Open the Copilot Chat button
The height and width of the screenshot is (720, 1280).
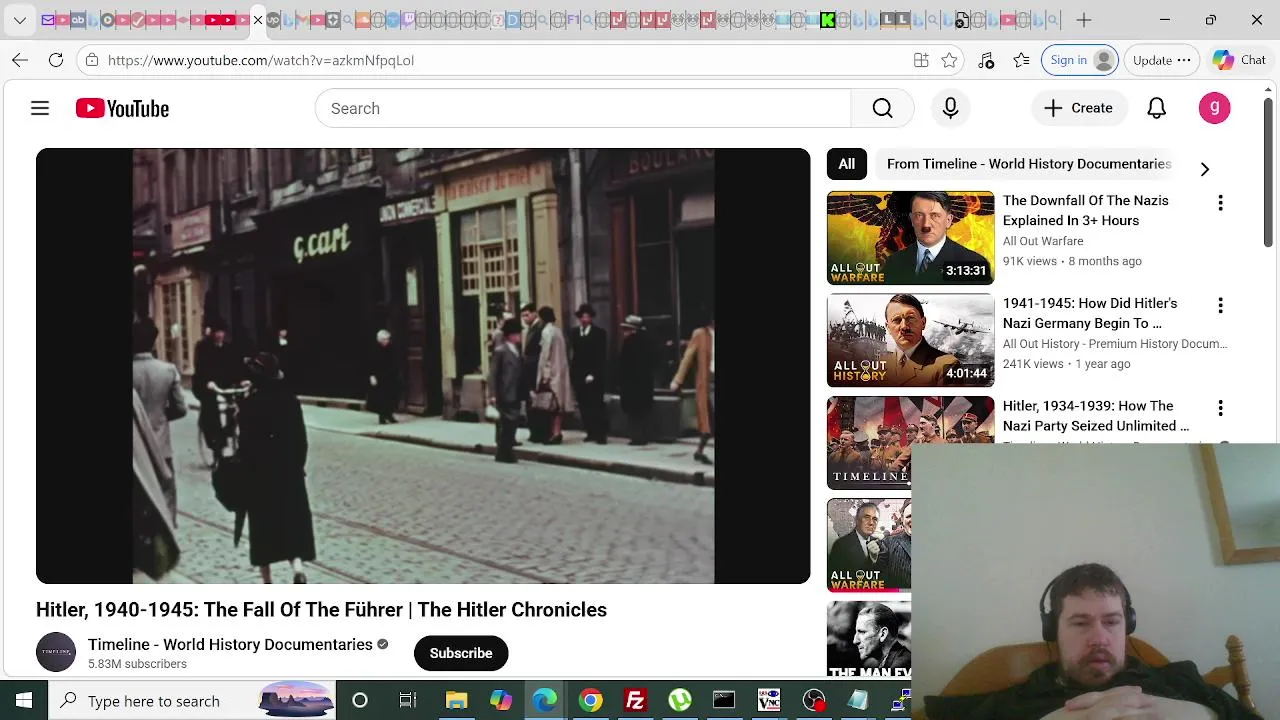point(1239,60)
